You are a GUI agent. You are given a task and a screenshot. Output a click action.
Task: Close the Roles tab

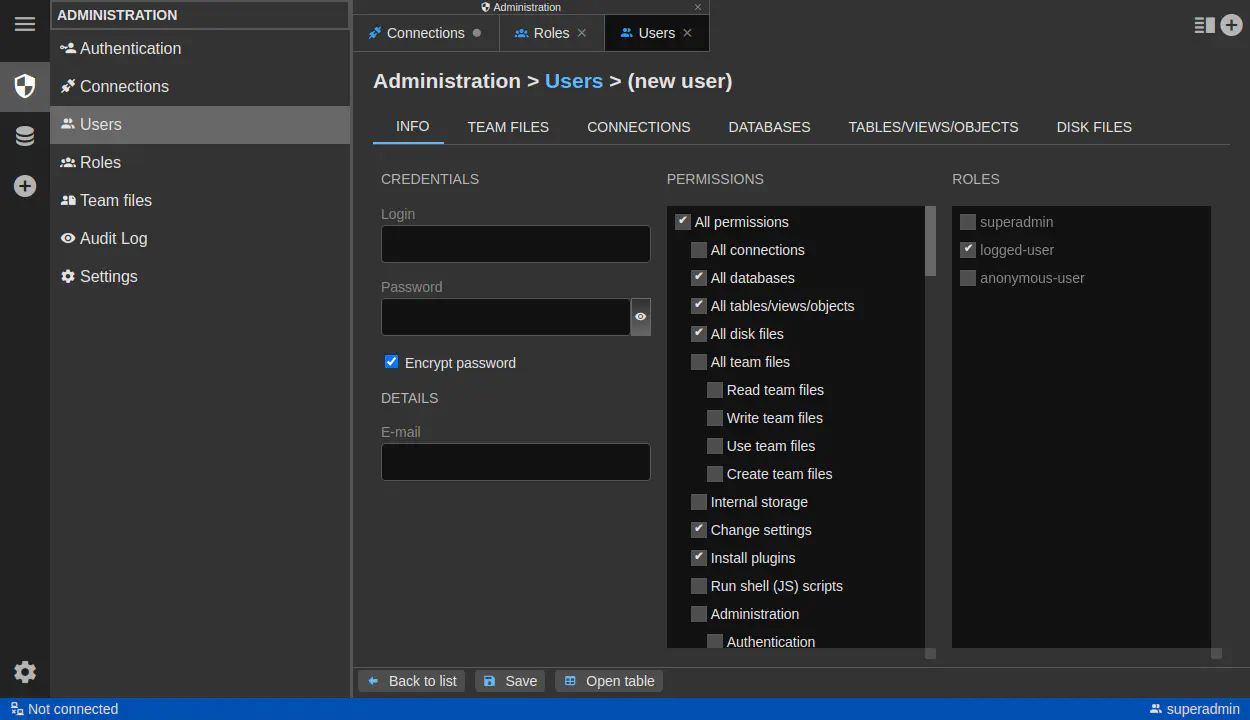(582, 33)
